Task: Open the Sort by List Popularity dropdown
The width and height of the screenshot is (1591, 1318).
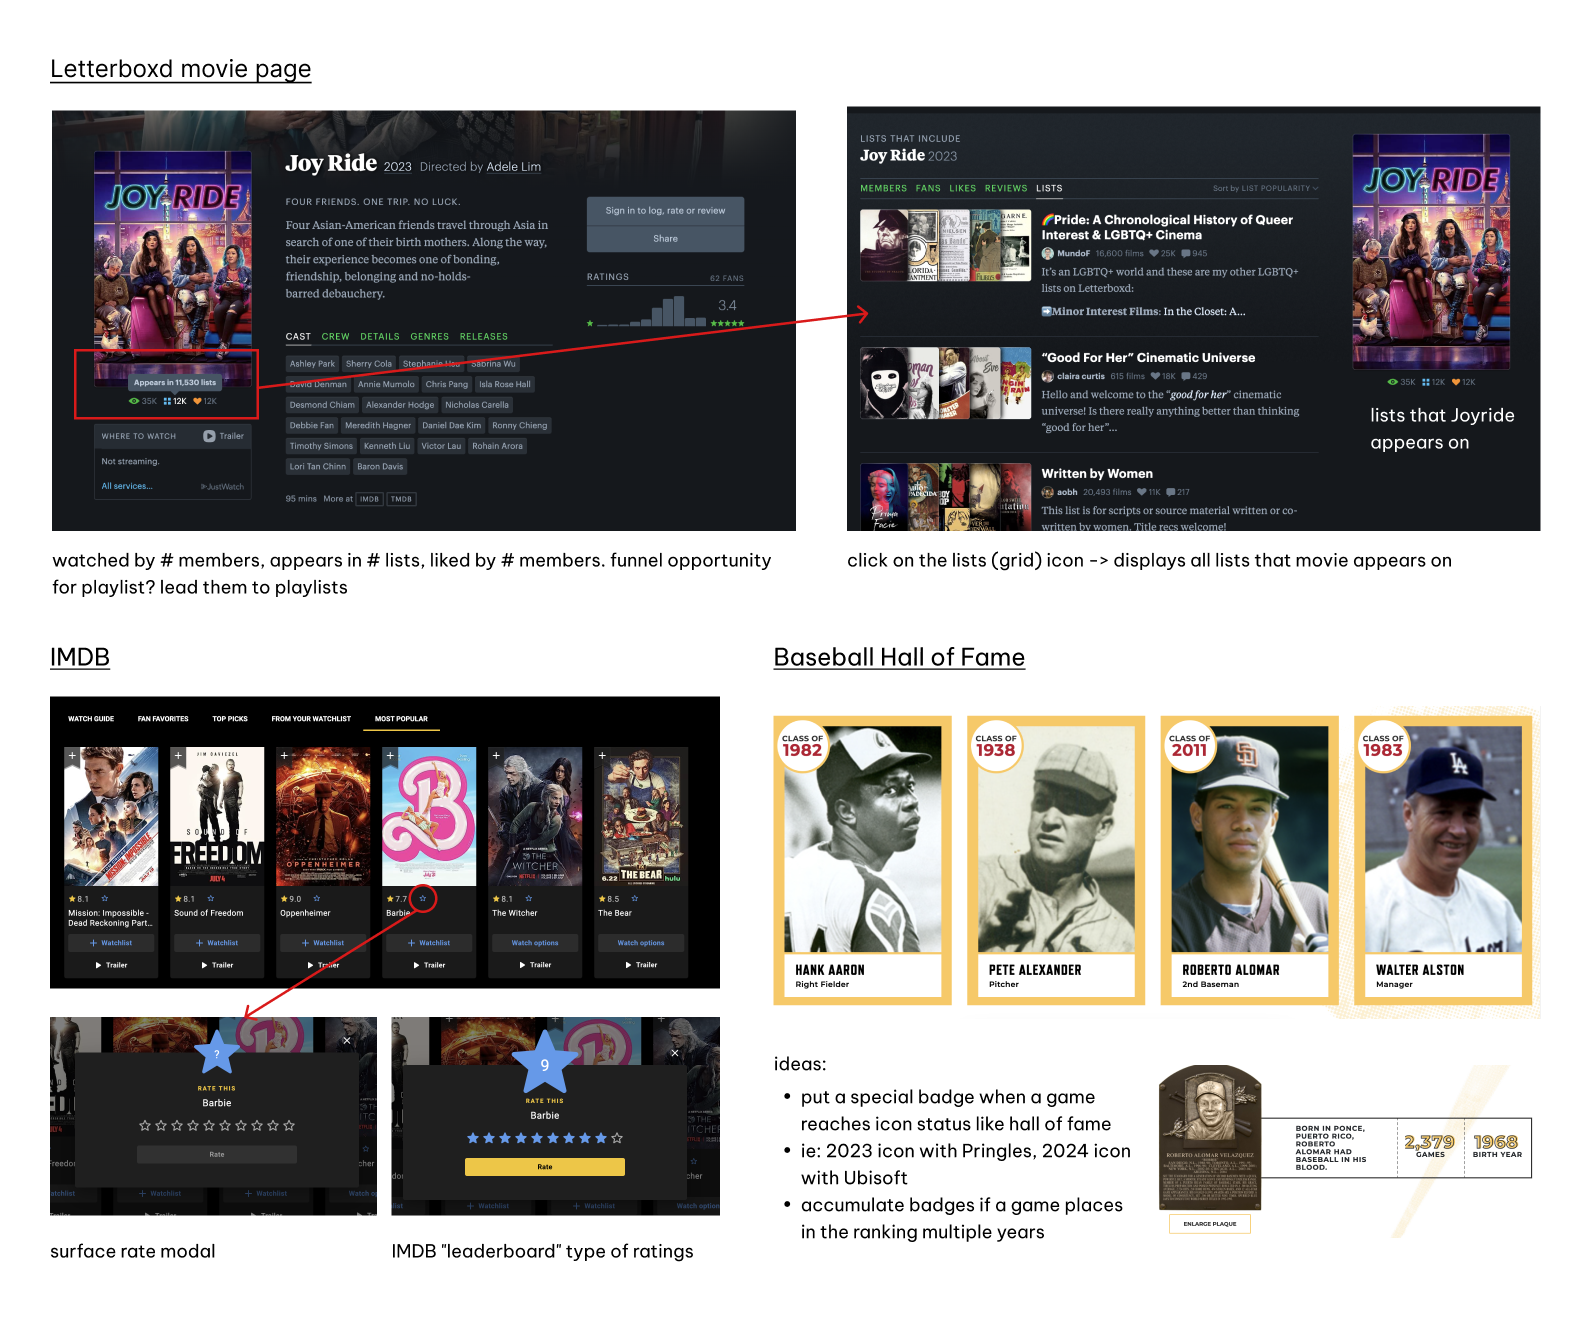Action: 1265,188
